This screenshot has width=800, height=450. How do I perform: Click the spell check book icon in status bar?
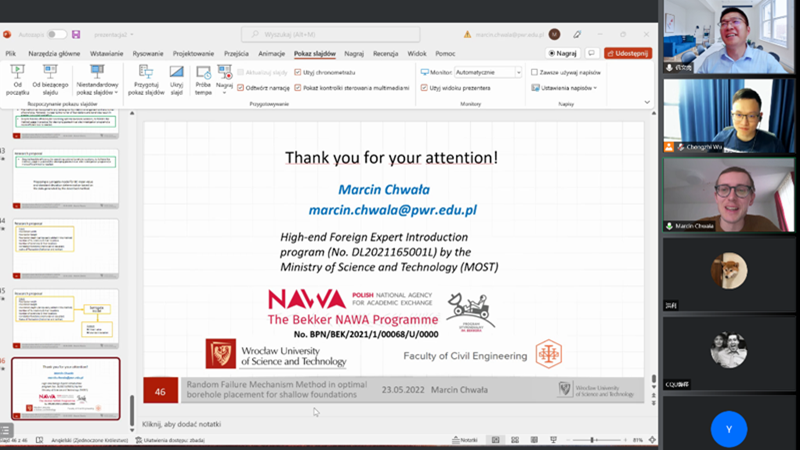coord(39,440)
